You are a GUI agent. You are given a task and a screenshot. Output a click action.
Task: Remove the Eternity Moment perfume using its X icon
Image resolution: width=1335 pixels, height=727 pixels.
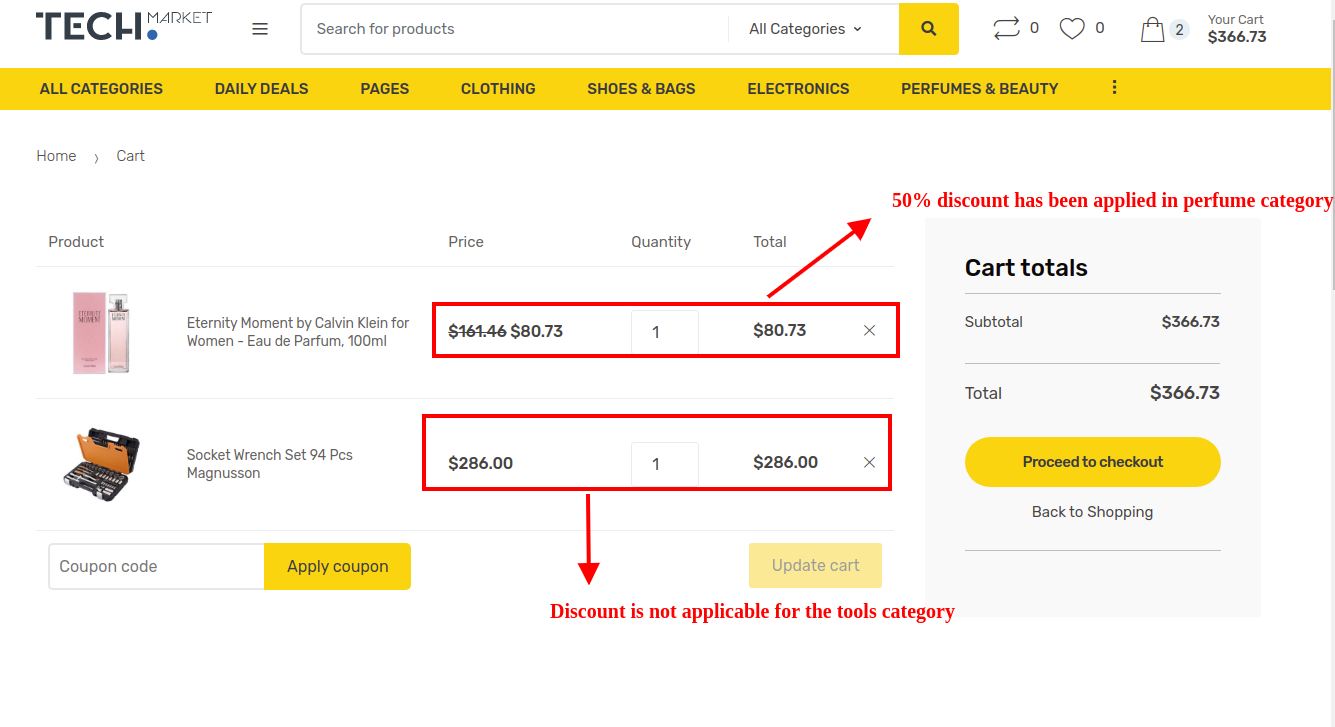pyautogui.click(x=869, y=329)
